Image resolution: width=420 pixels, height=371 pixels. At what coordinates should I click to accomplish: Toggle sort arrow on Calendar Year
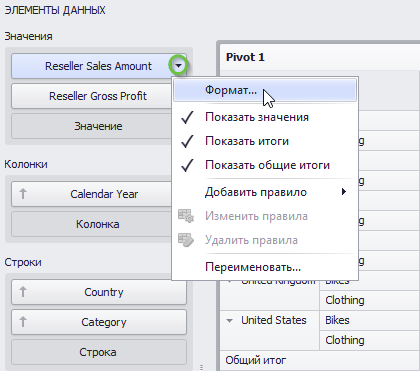tap(23, 193)
